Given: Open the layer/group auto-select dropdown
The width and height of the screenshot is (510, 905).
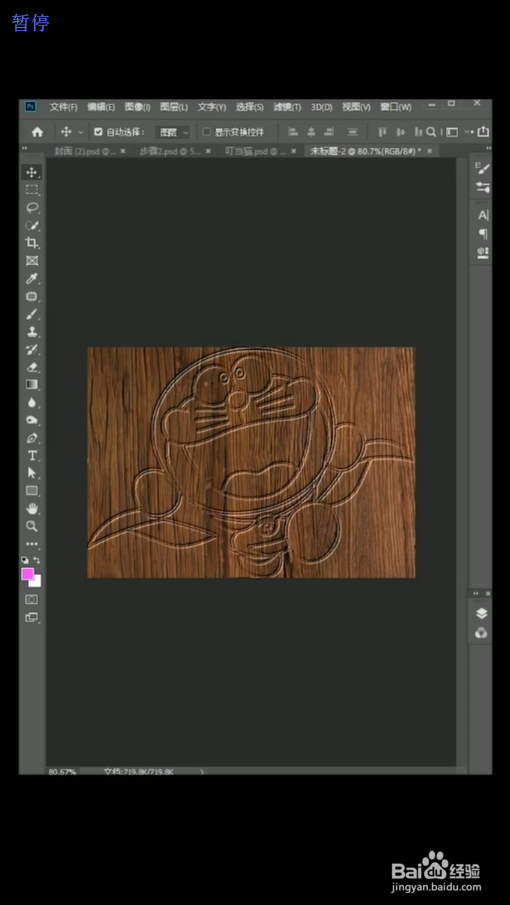Looking at the screenshot, I should 173,132.
